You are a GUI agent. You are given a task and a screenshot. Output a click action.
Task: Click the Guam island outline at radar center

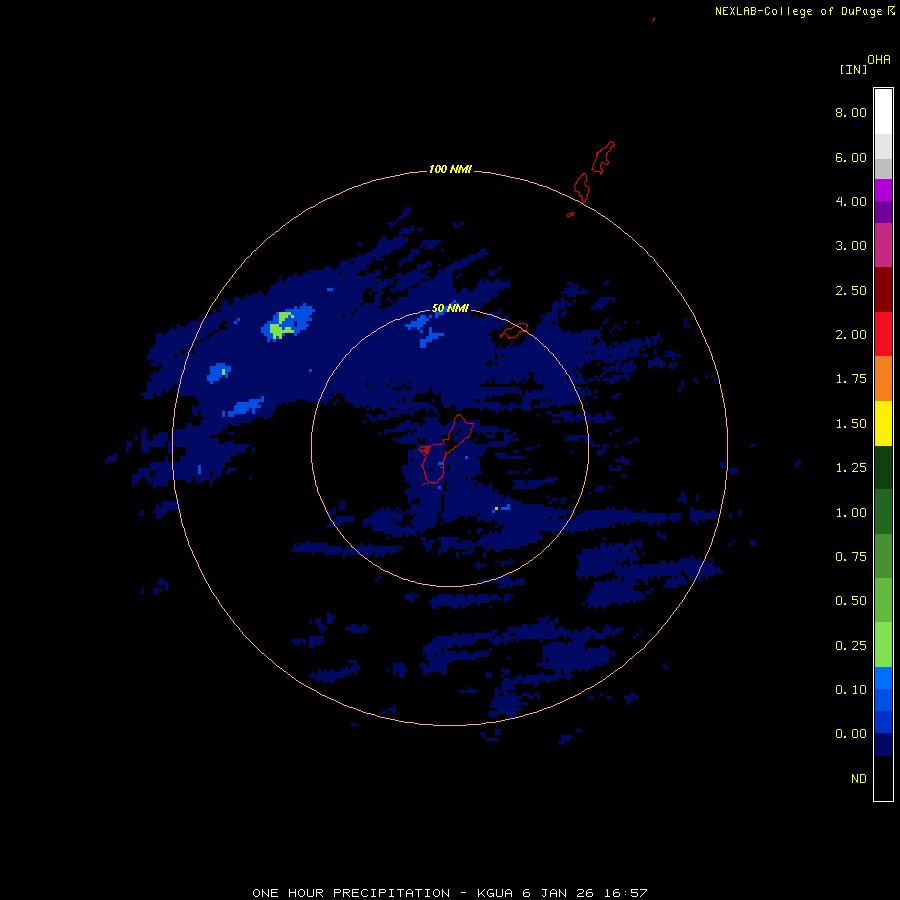point(446,449)
